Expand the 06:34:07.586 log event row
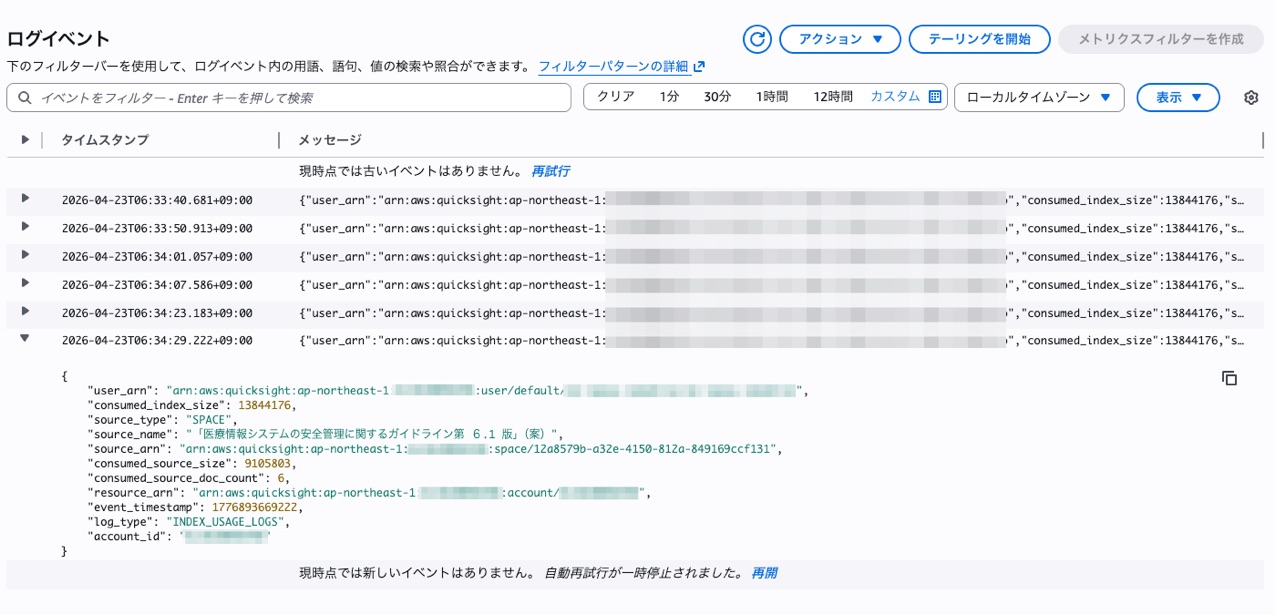1276x615 pixels. (x=25, y=283)
